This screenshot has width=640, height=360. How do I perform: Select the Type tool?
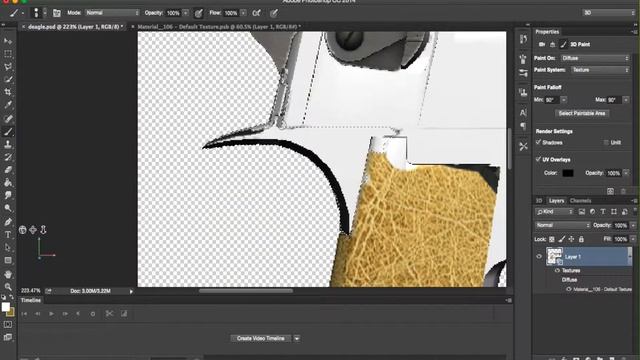(x=8, y=235)
